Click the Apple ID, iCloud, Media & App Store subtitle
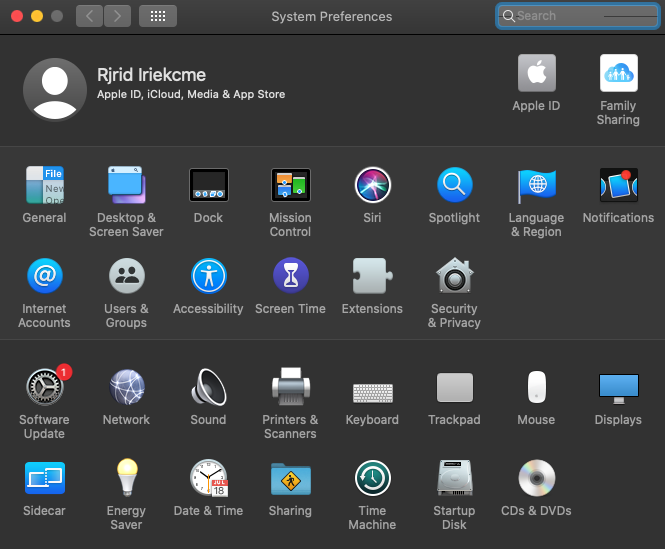 click(191, 94)
